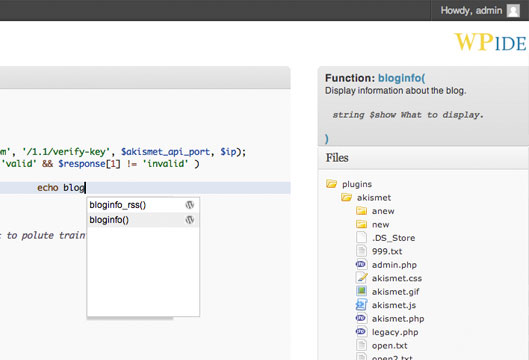Image resolution: width=529 pixels, height=360 pixels.
Task: Open akismet.css in the editor
Action: pos(397,278)
